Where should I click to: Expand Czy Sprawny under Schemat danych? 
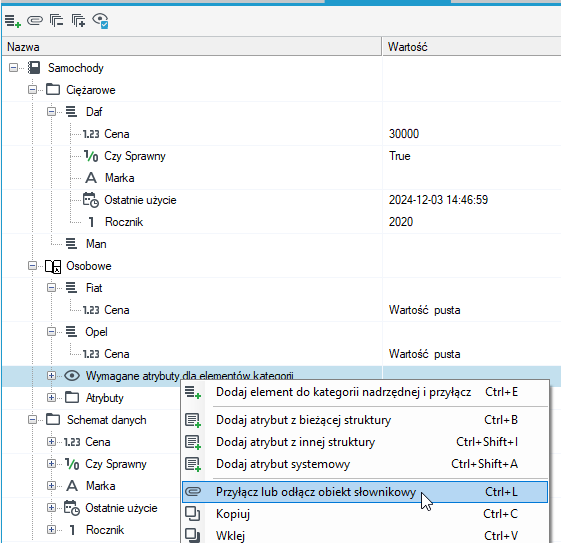tap(51, 464)
